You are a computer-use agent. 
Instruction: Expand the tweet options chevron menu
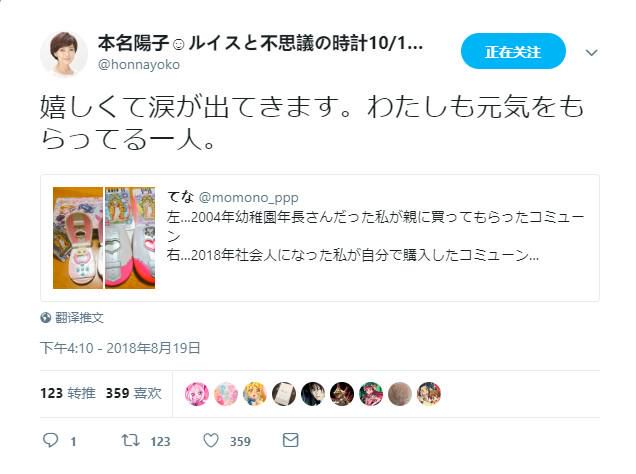591,53
